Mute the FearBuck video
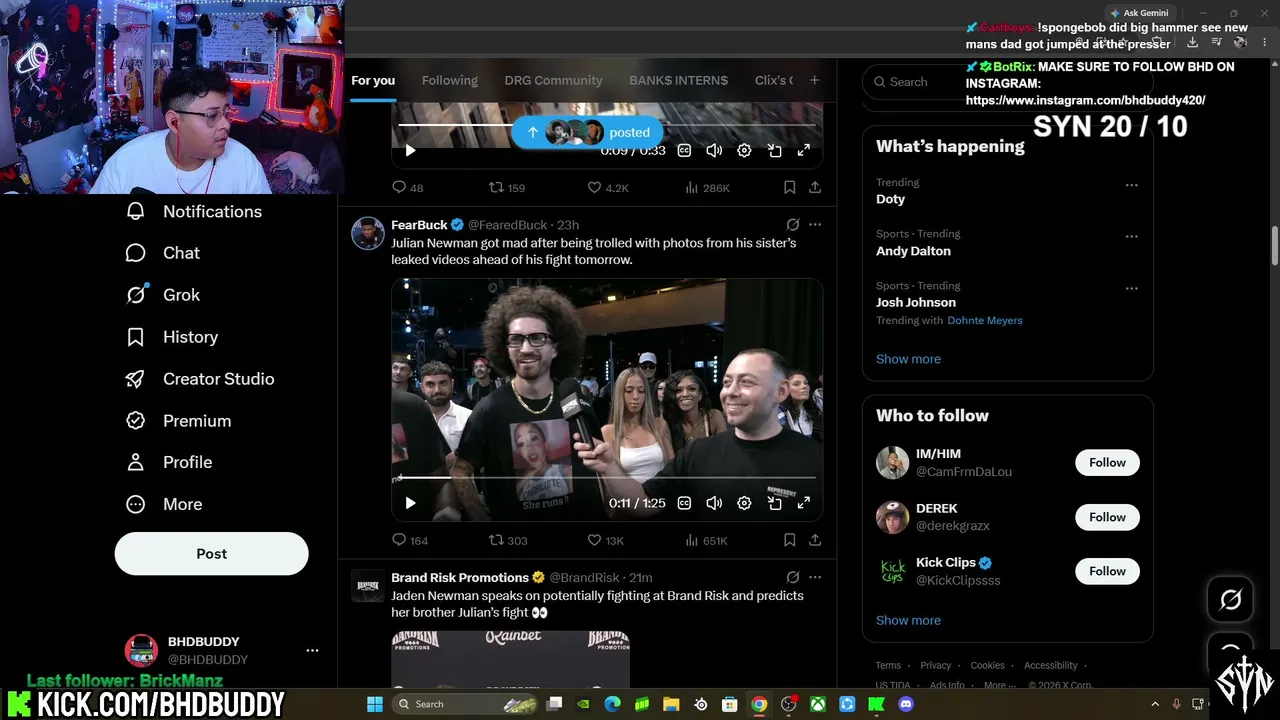 714,503
